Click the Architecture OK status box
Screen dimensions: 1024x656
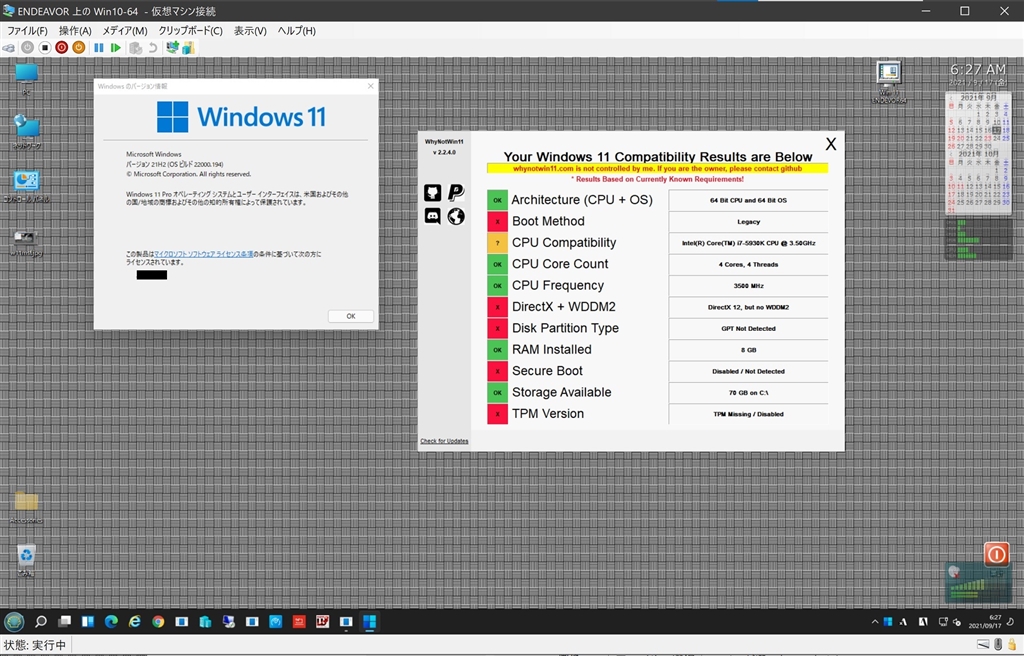(x=498, y=200)
